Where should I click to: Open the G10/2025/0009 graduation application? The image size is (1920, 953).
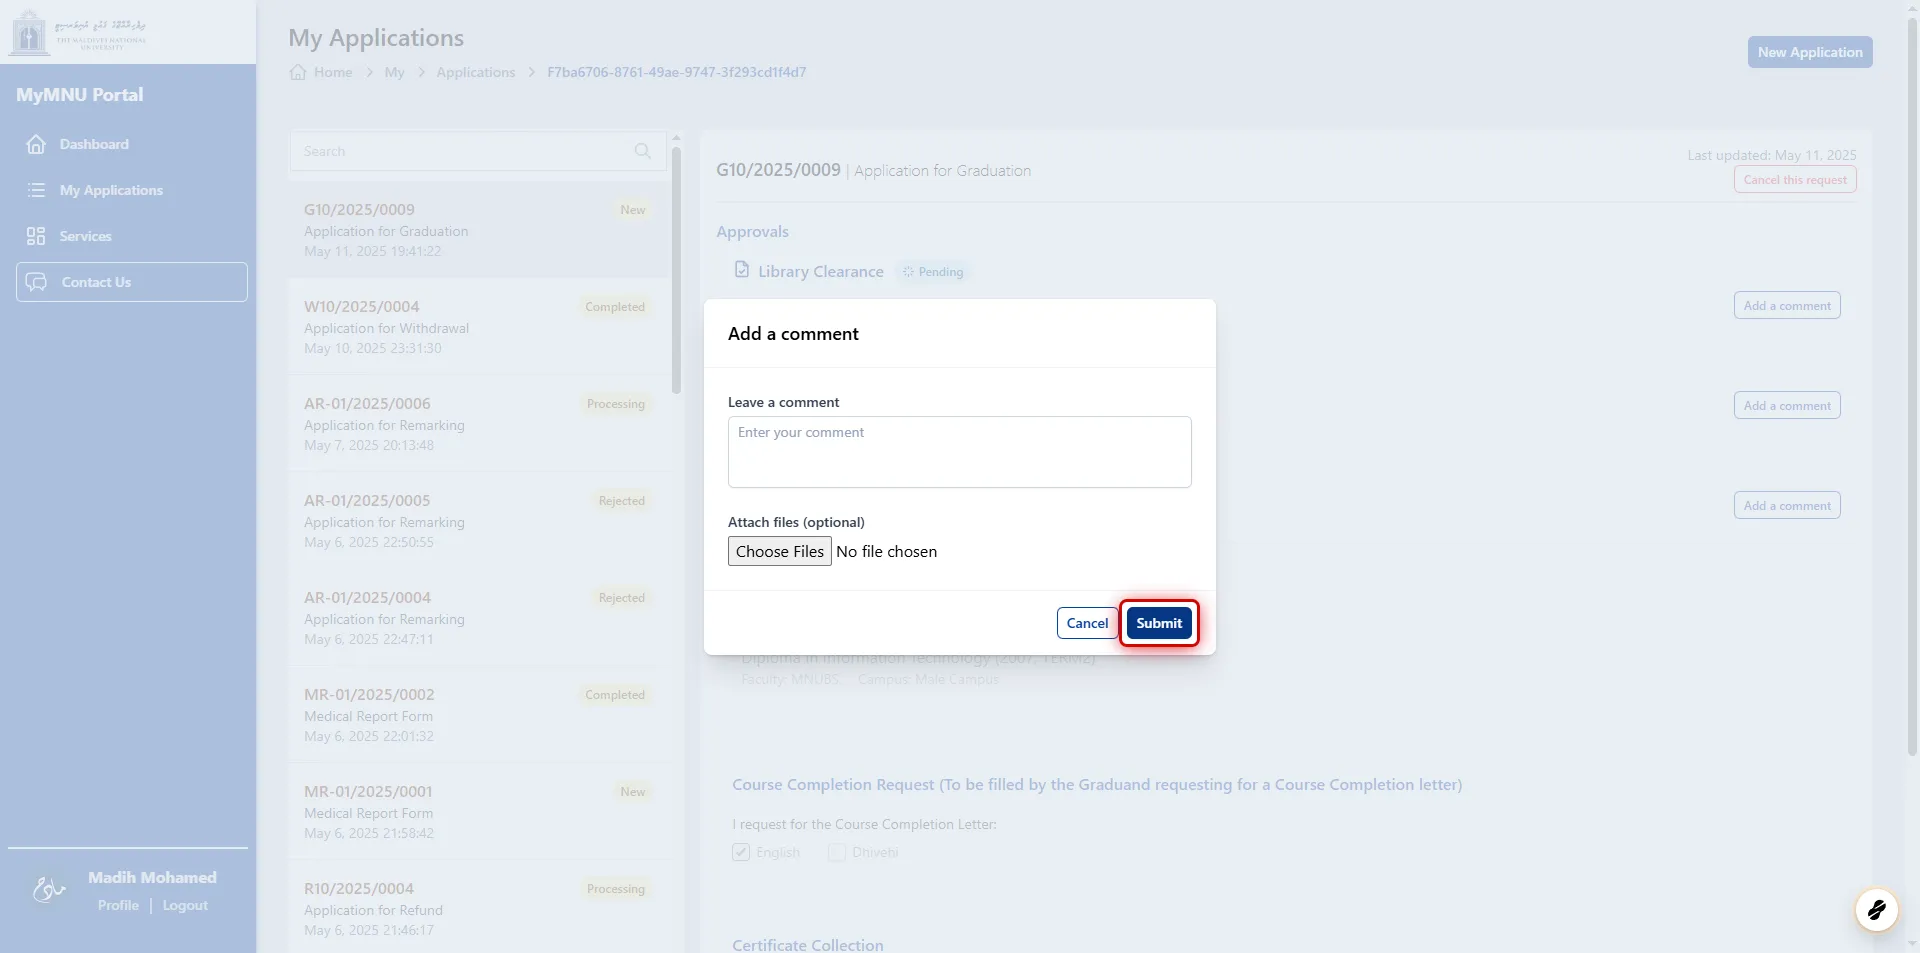[x=478, y=230]
